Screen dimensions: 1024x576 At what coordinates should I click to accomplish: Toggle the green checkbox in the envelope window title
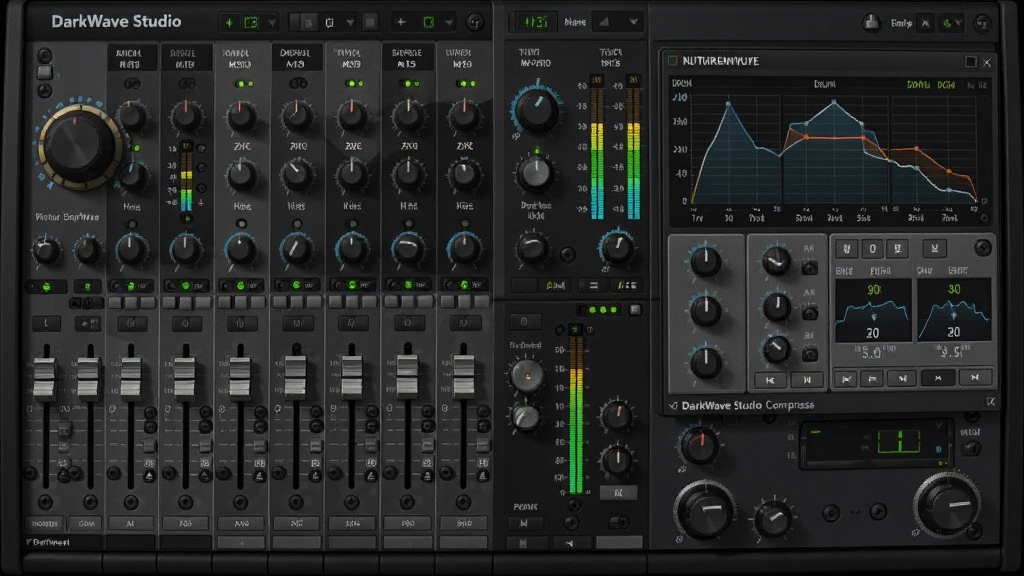[x=672, y=60]
